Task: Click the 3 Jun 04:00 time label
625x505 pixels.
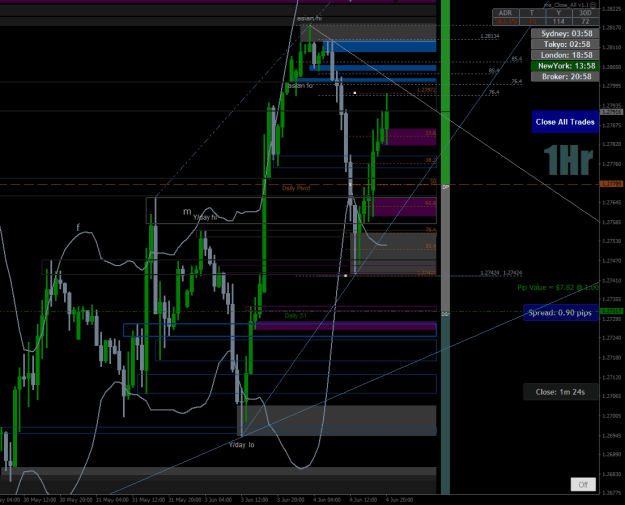Action: 218,500
